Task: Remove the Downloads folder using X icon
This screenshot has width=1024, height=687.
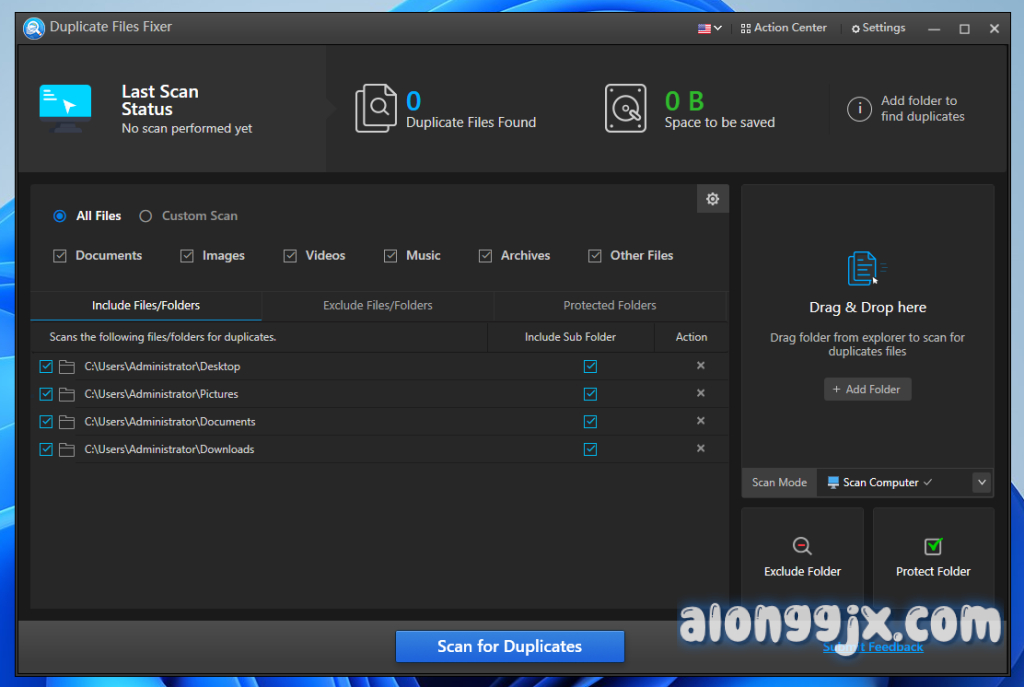Action: pos(701,449)
